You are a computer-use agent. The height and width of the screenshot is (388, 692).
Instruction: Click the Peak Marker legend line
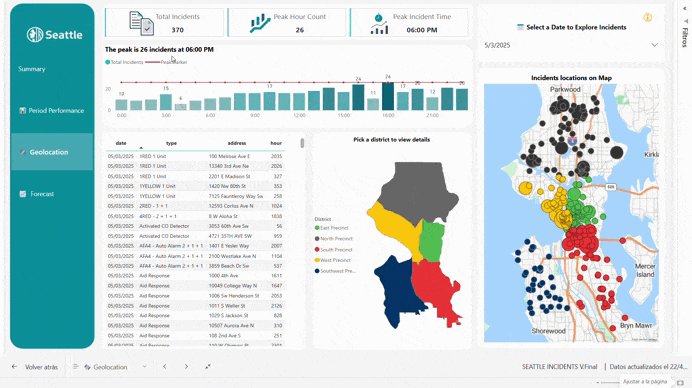point(152,62)
